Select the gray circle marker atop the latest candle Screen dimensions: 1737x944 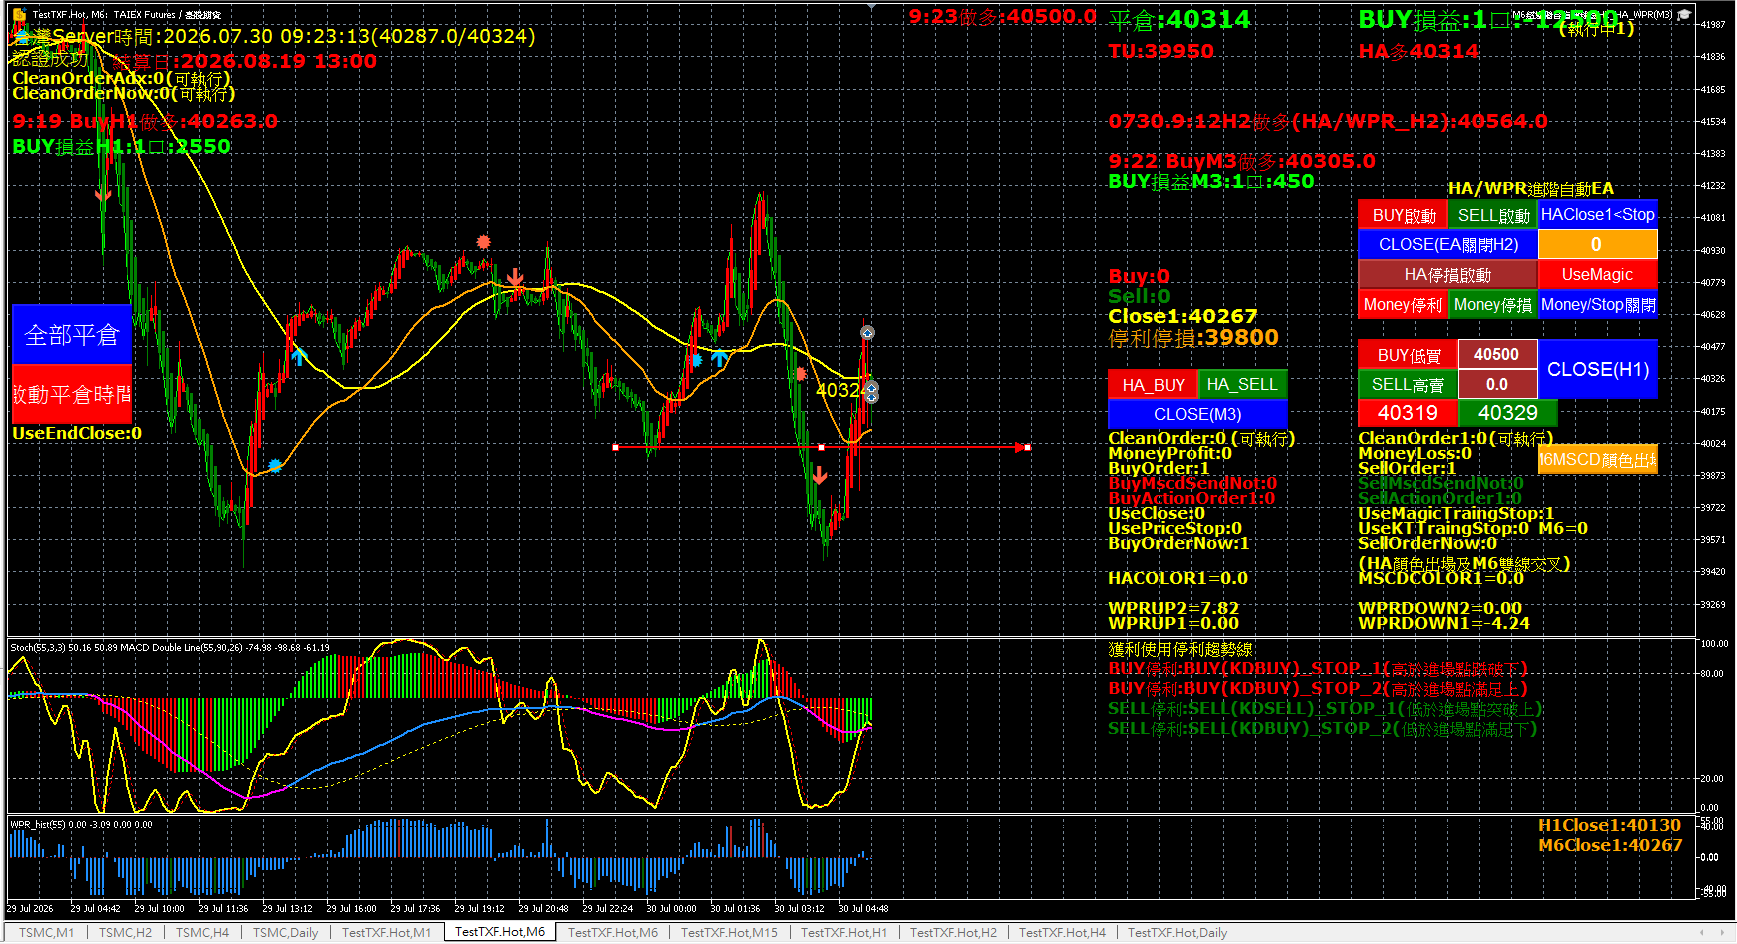click(867, 332)
